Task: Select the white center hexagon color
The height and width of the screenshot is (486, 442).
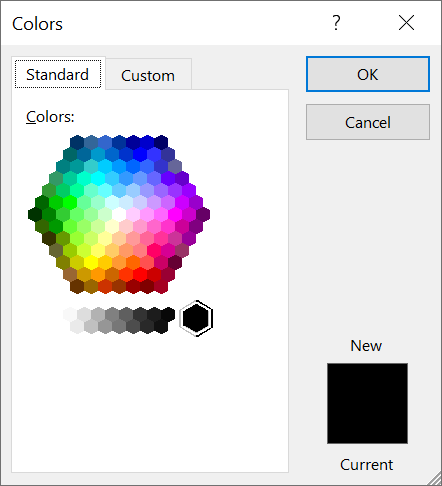Action: click(119, 214)
